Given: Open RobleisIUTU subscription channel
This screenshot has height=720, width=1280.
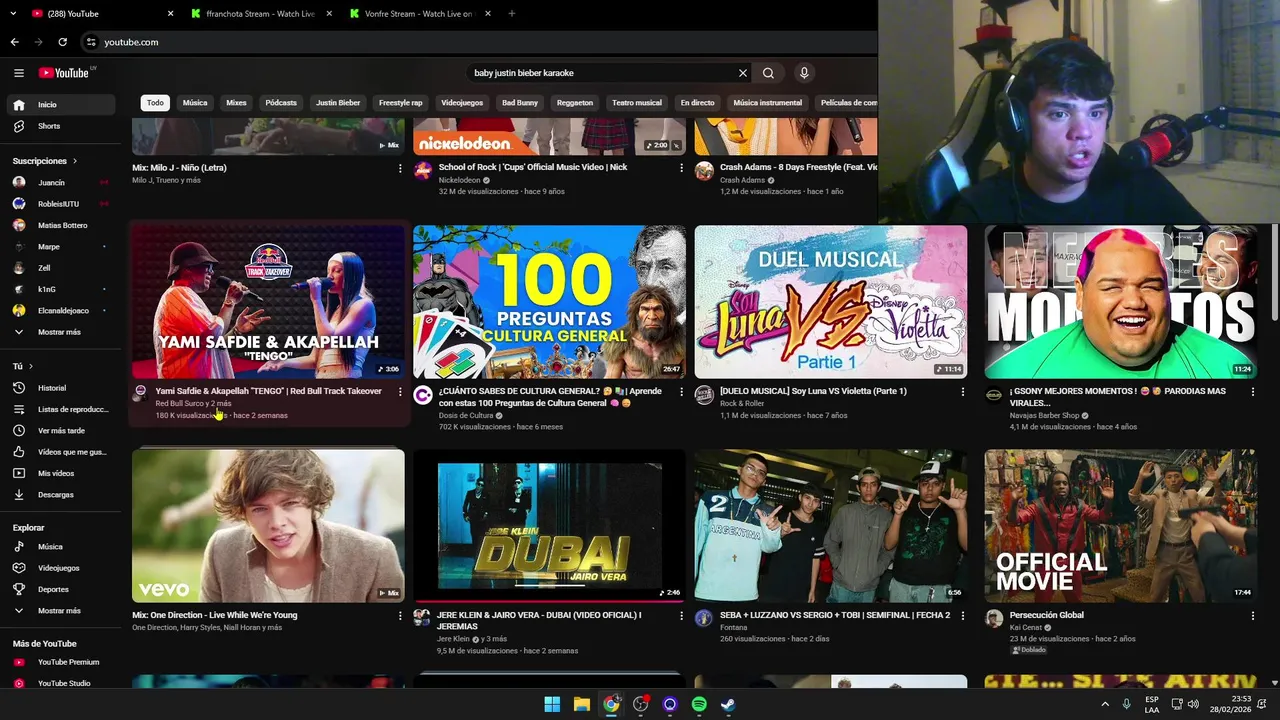Looking at the screenshot, I should (x=63, y=204).
